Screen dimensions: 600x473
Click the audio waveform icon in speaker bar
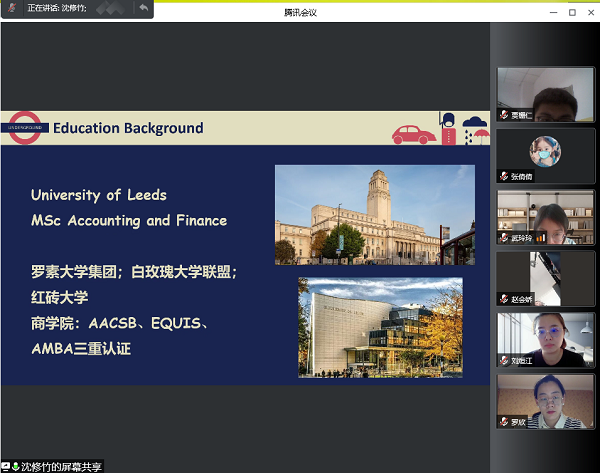pyautogui.click(x=110, y=9)
